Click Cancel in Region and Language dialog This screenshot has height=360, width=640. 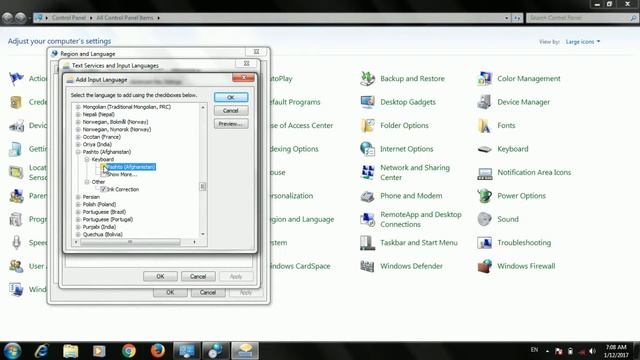pyautogui.click(x=208, y=292)
